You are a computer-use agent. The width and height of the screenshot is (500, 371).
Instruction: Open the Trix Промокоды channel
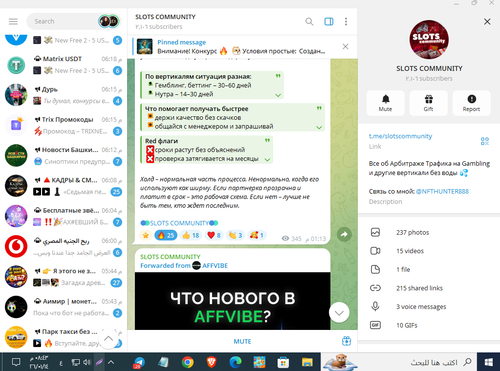[x=63, y=125]
